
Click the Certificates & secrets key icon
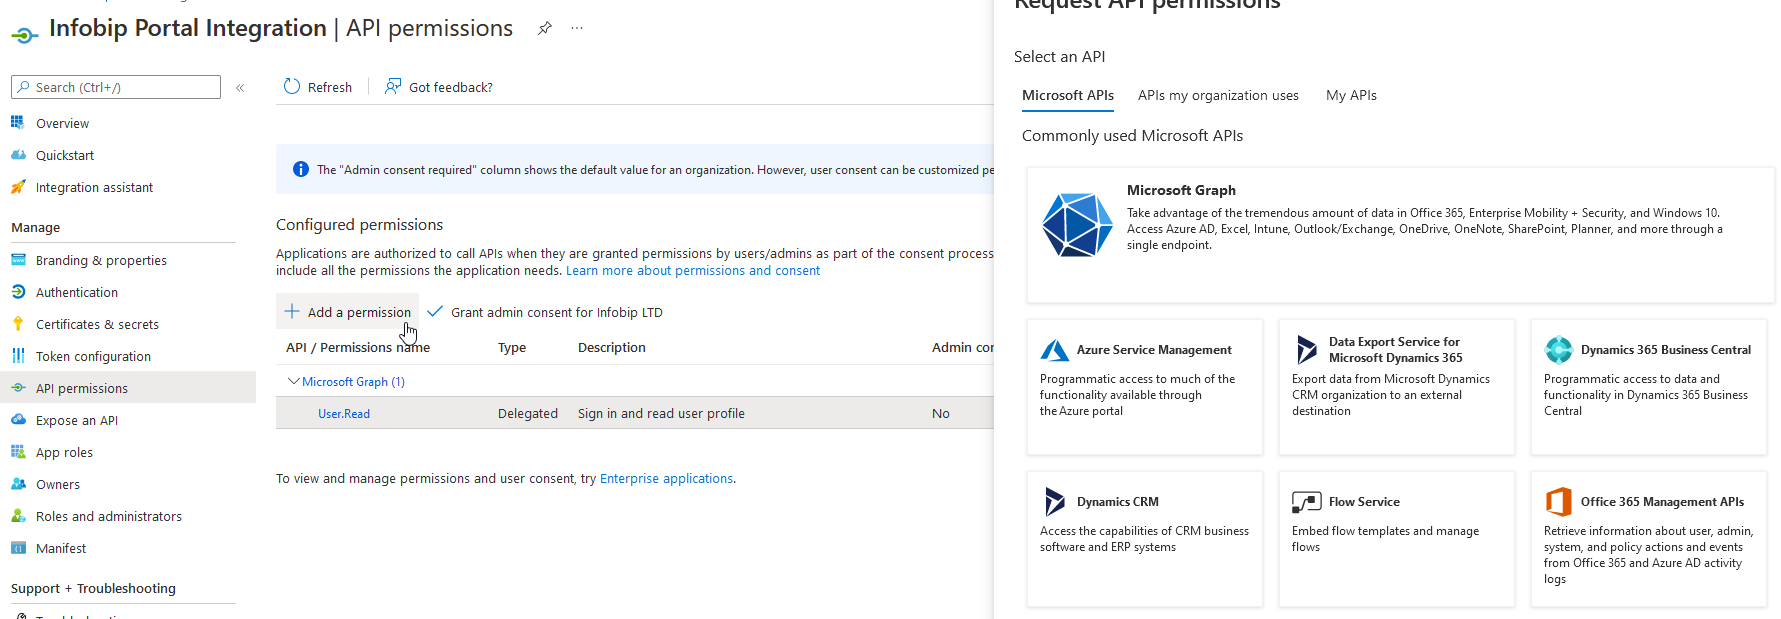pyautogui.click(x=18, y=324)
